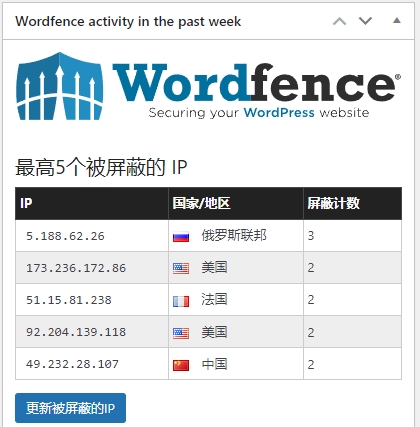
Task: Select IP address 5.188.62.26
Action: coord(65,236)
